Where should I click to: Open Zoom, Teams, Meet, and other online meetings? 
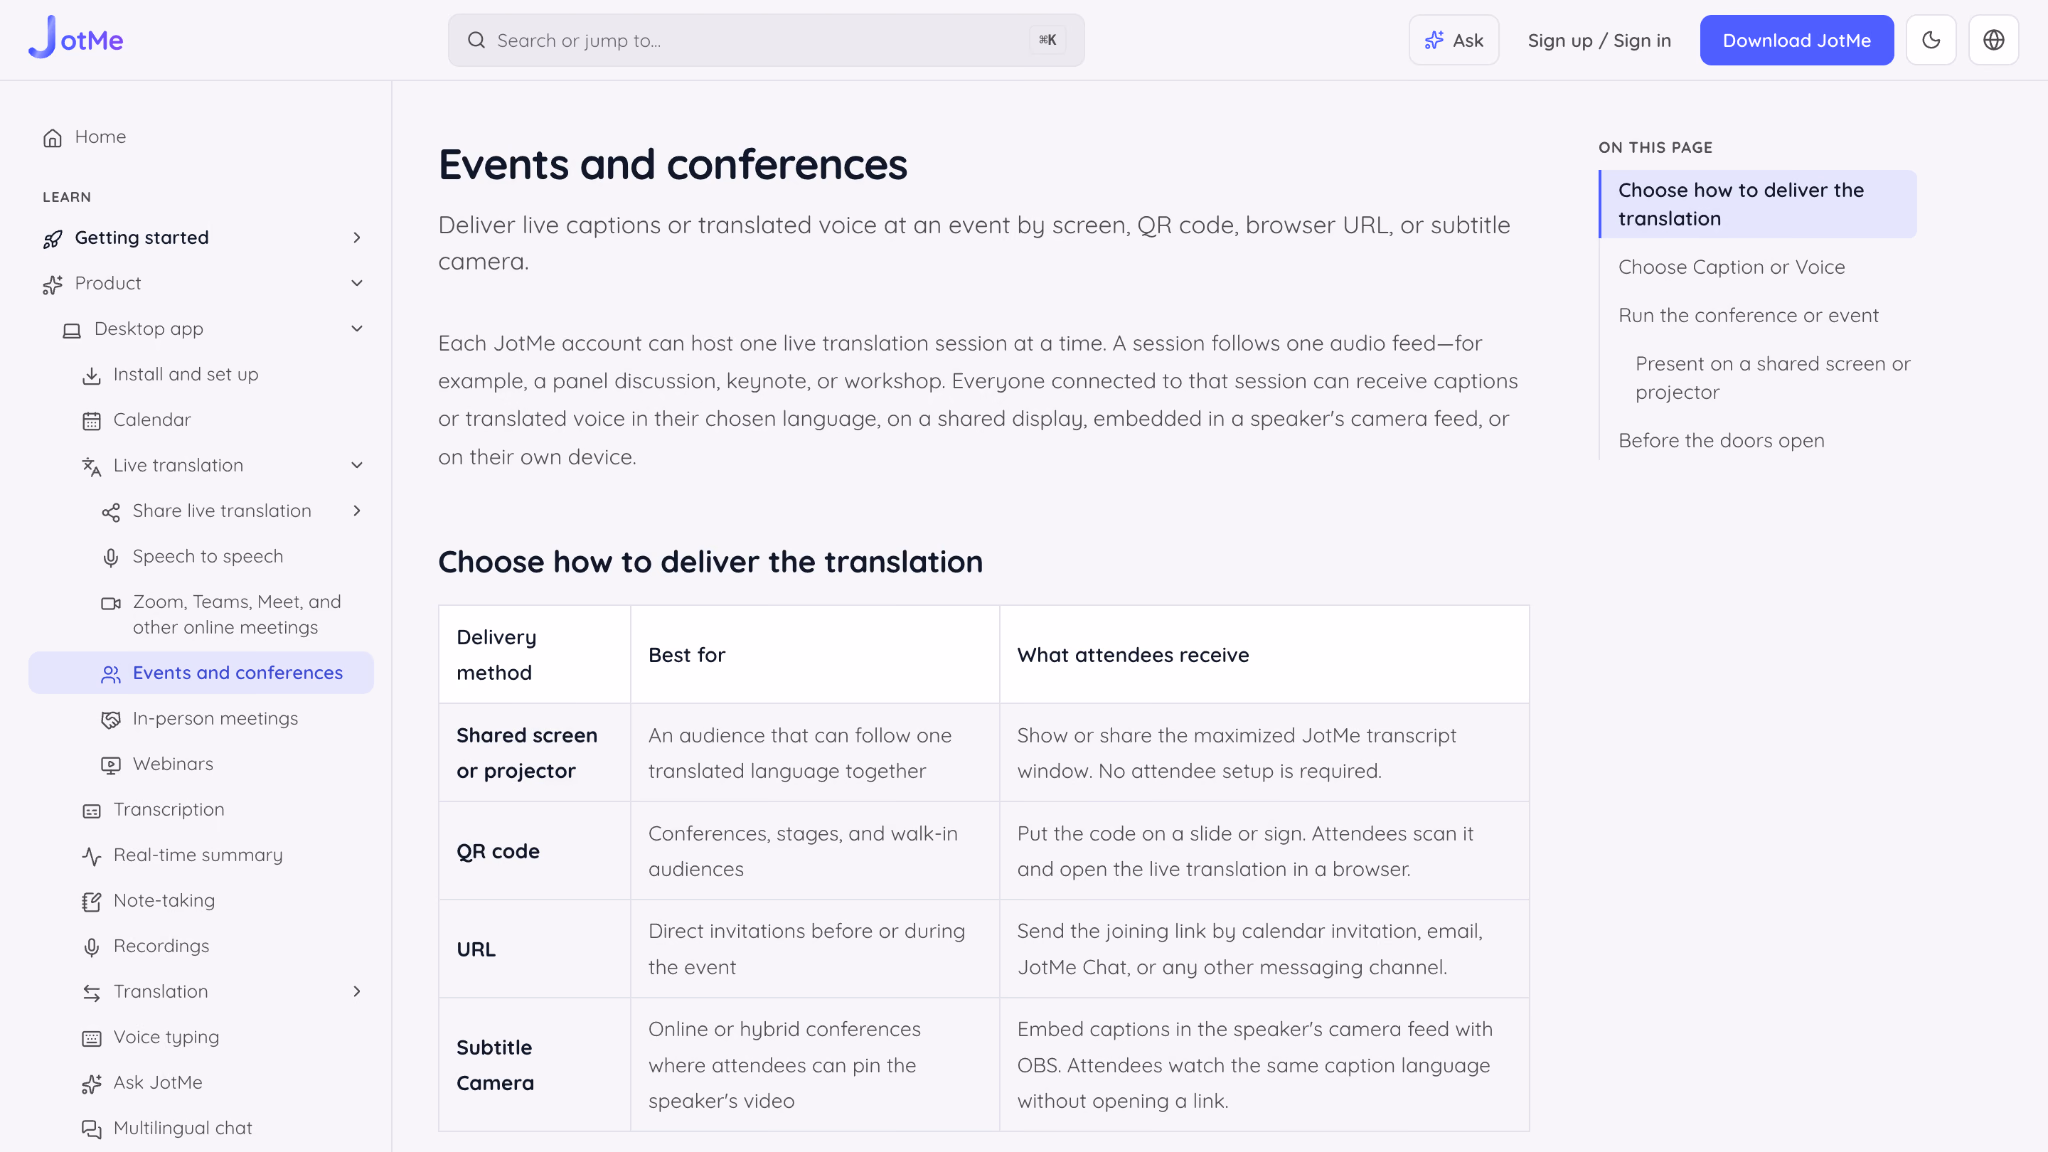tap(201, 614)
